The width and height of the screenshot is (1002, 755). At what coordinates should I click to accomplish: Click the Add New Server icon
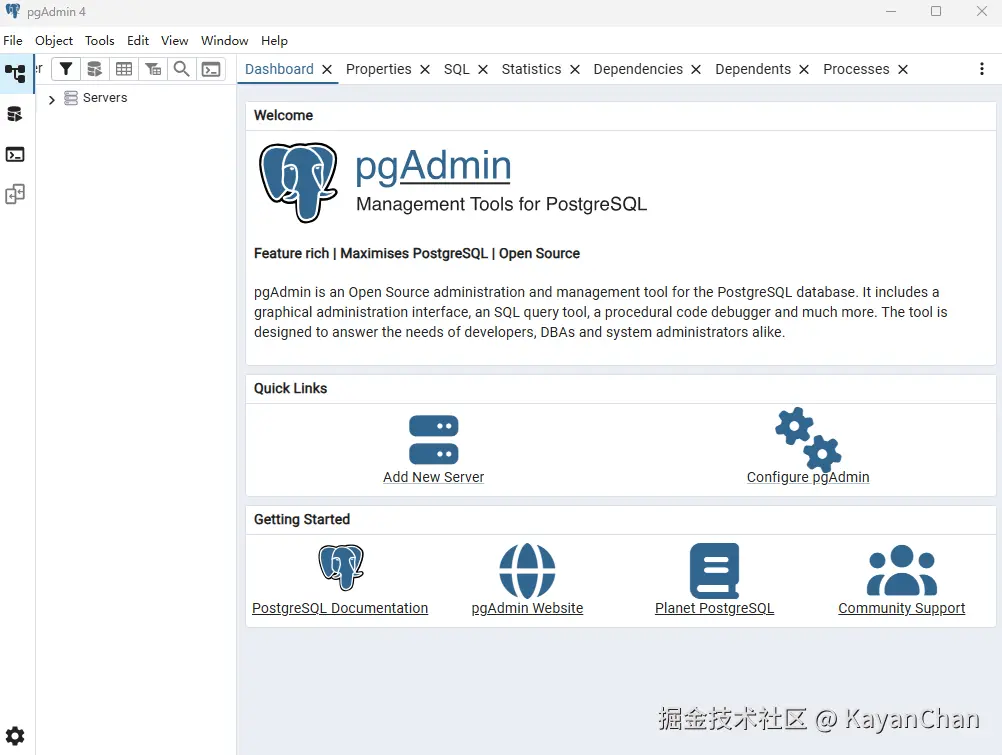pos(433,440)
